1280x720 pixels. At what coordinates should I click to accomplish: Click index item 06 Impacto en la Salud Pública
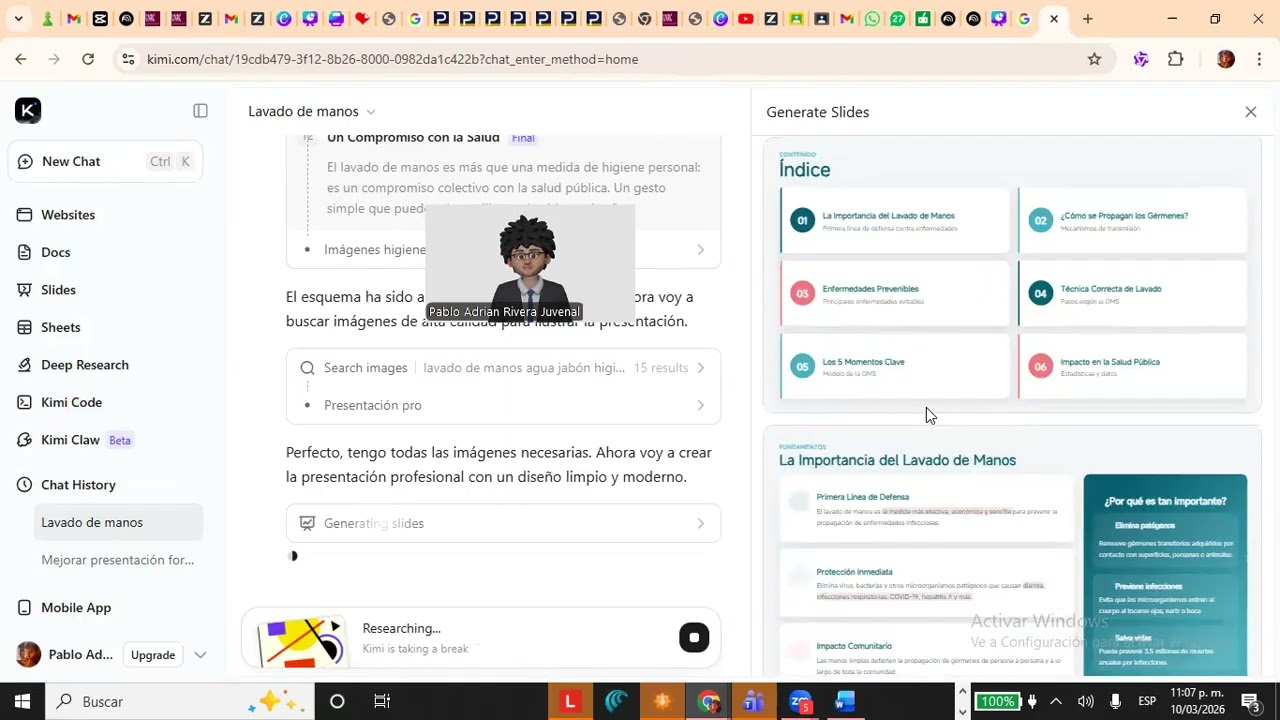1133,367
